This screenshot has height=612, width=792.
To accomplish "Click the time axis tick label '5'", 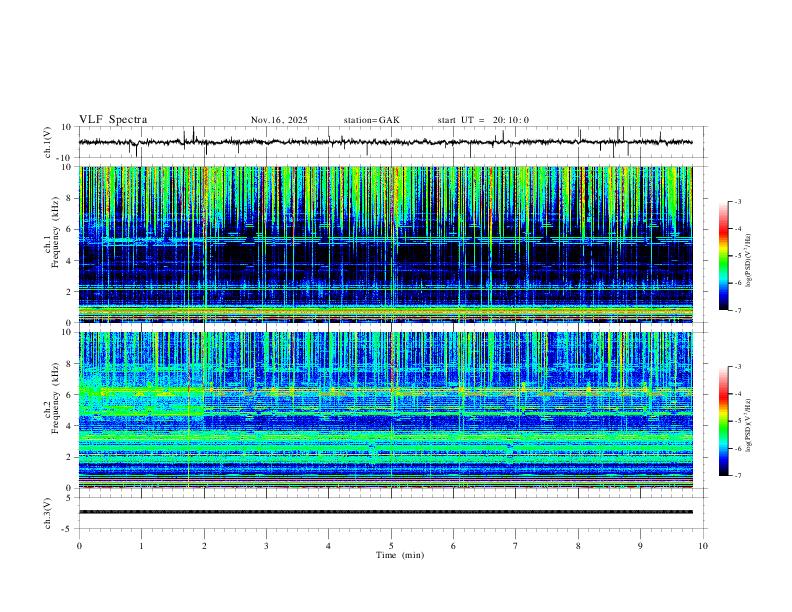I will (x=391, y=546).
